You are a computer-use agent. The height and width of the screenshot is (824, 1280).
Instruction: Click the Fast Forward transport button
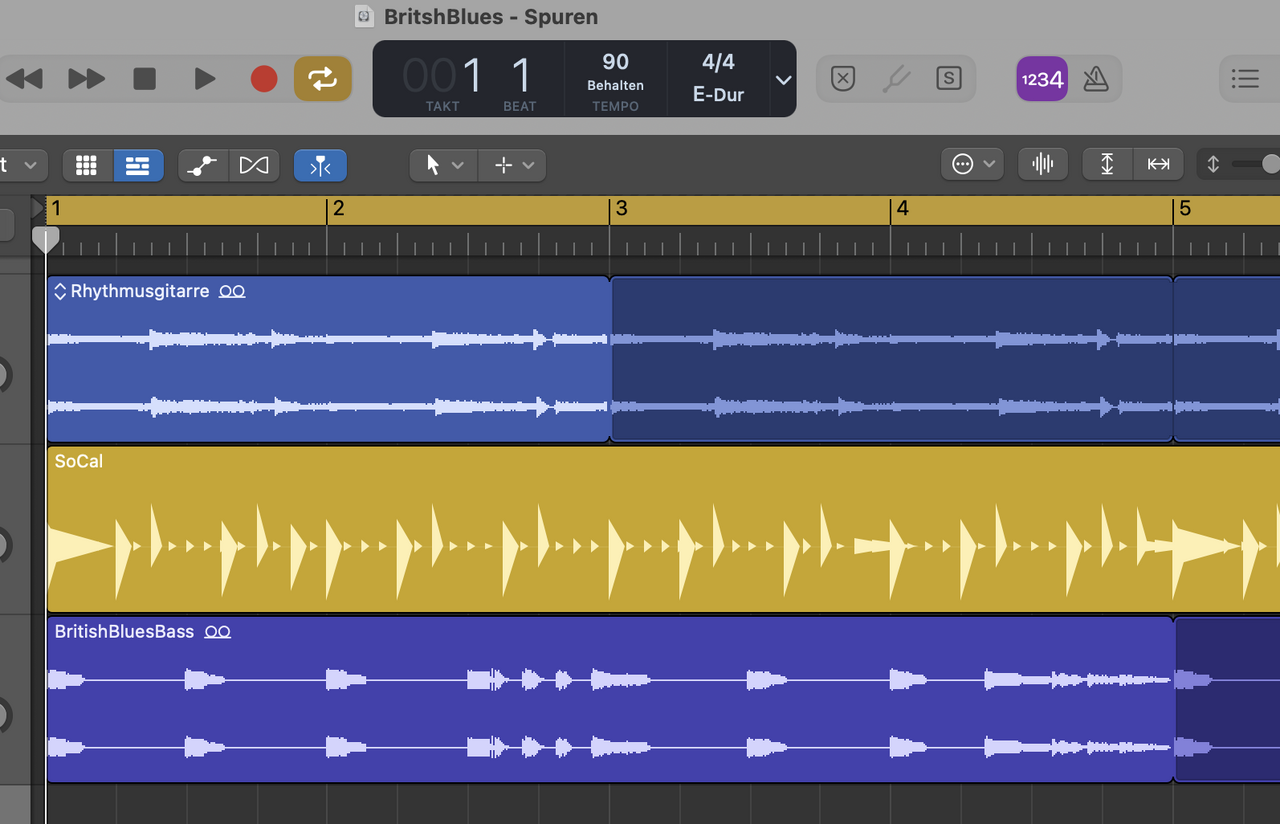(x=86, y=79)
